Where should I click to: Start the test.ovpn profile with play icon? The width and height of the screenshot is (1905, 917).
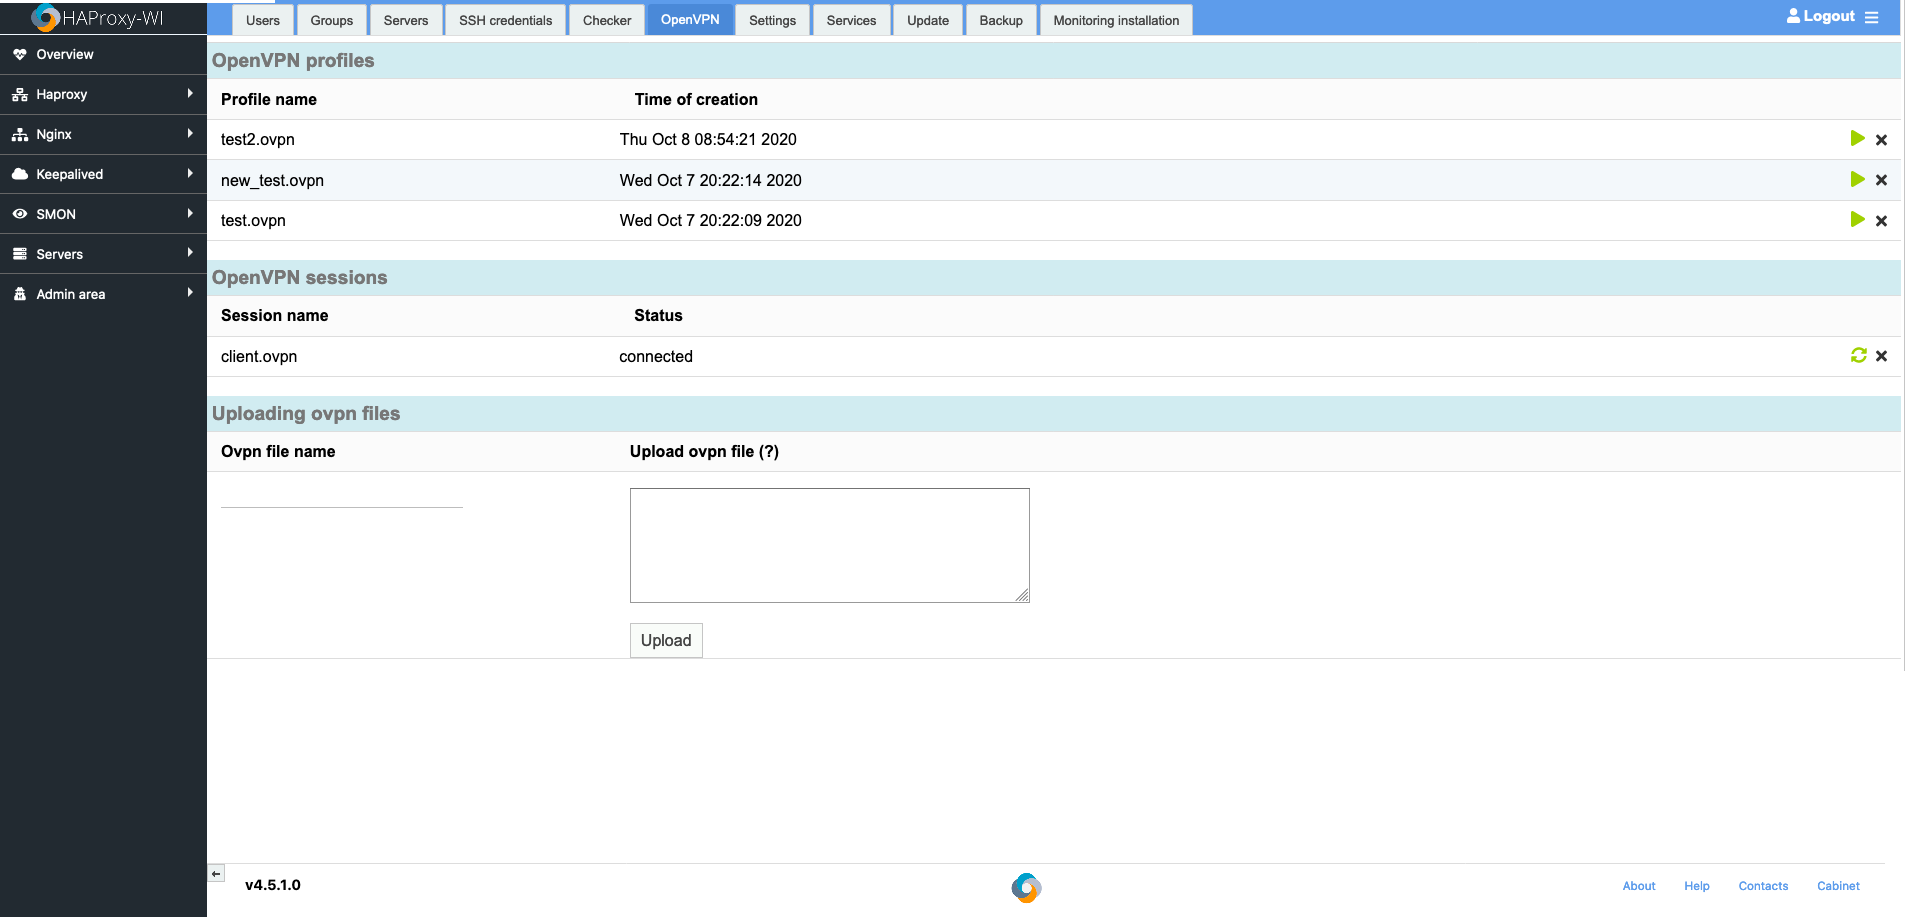(x=1857, y=219)
